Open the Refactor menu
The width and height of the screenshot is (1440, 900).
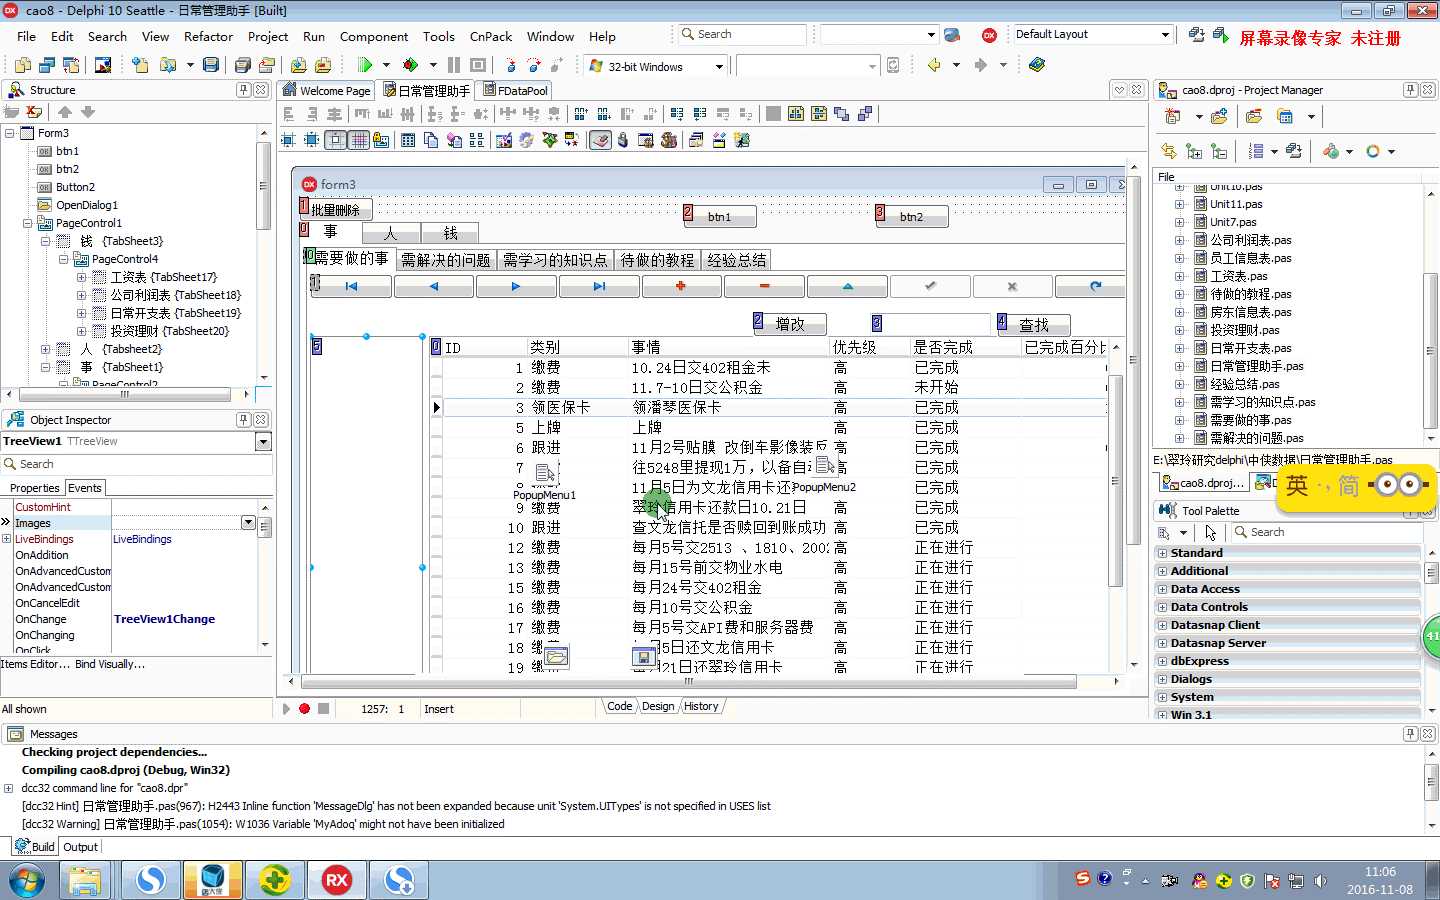tap(208, 36)
